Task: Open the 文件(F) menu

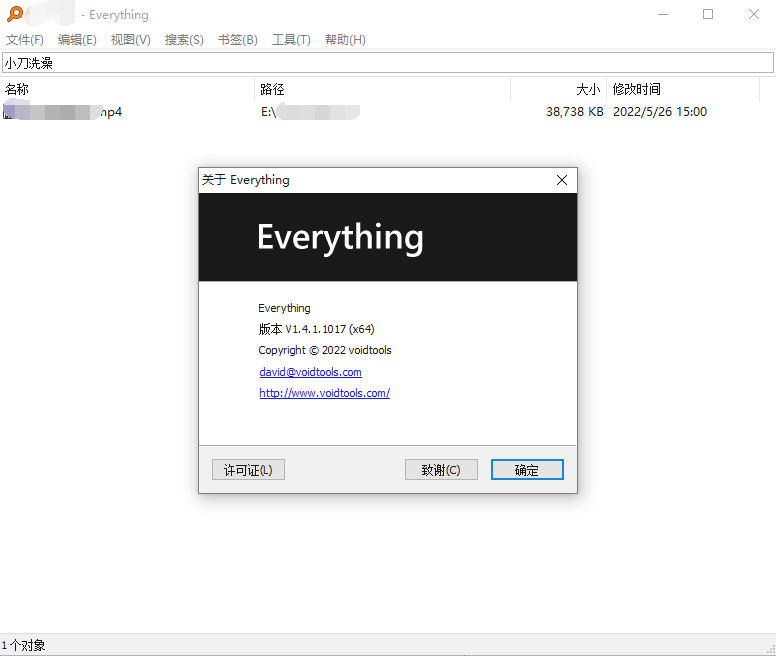Action: point(25,40)
